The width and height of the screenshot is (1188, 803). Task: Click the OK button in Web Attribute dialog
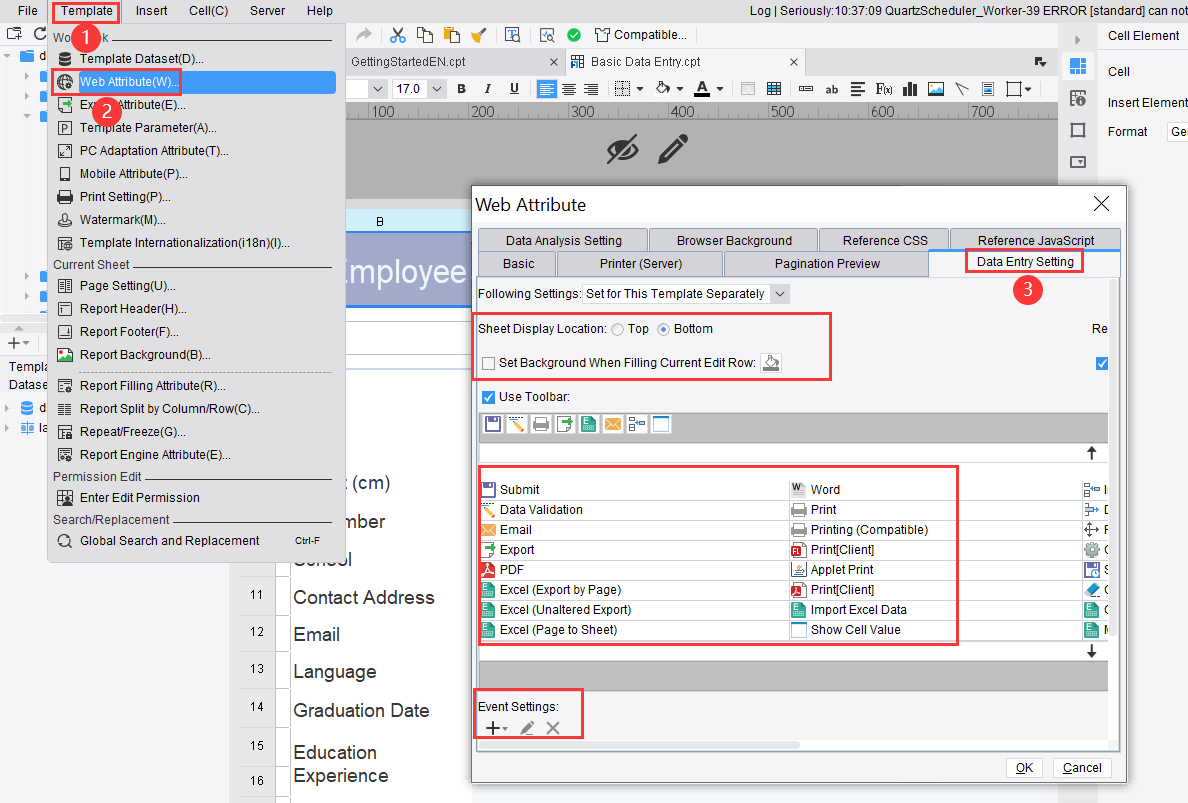(x=1024, y=767)
